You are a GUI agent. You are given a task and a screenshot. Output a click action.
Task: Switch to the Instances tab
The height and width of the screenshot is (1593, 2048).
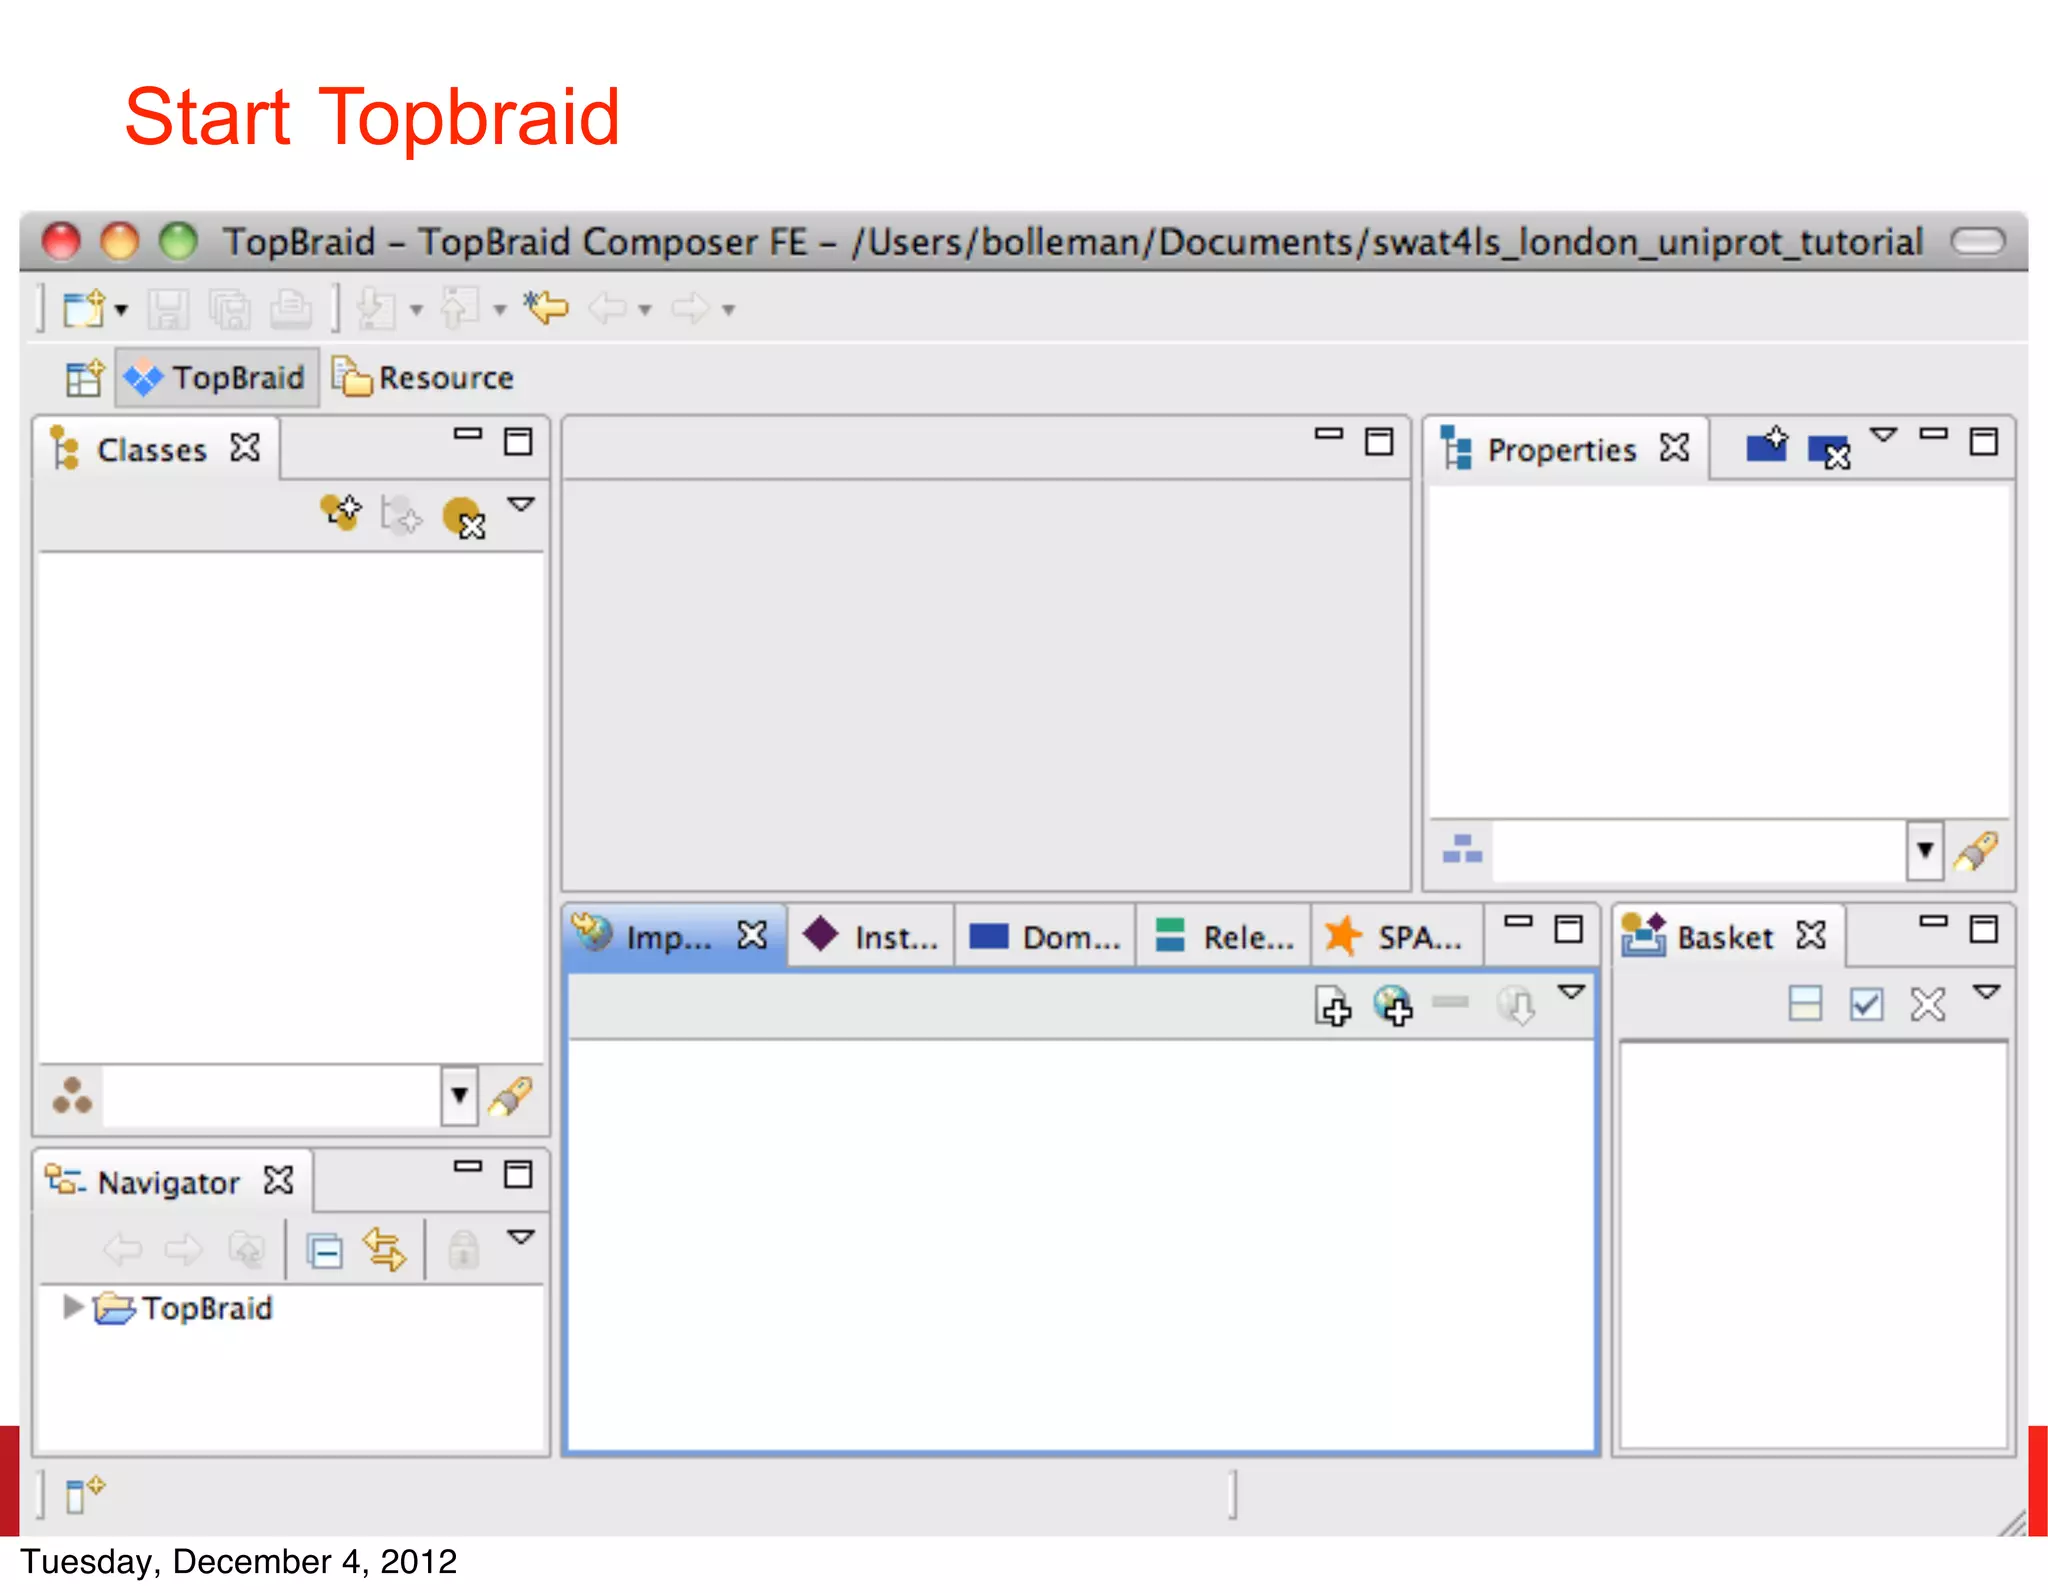[x=872, y=937]
